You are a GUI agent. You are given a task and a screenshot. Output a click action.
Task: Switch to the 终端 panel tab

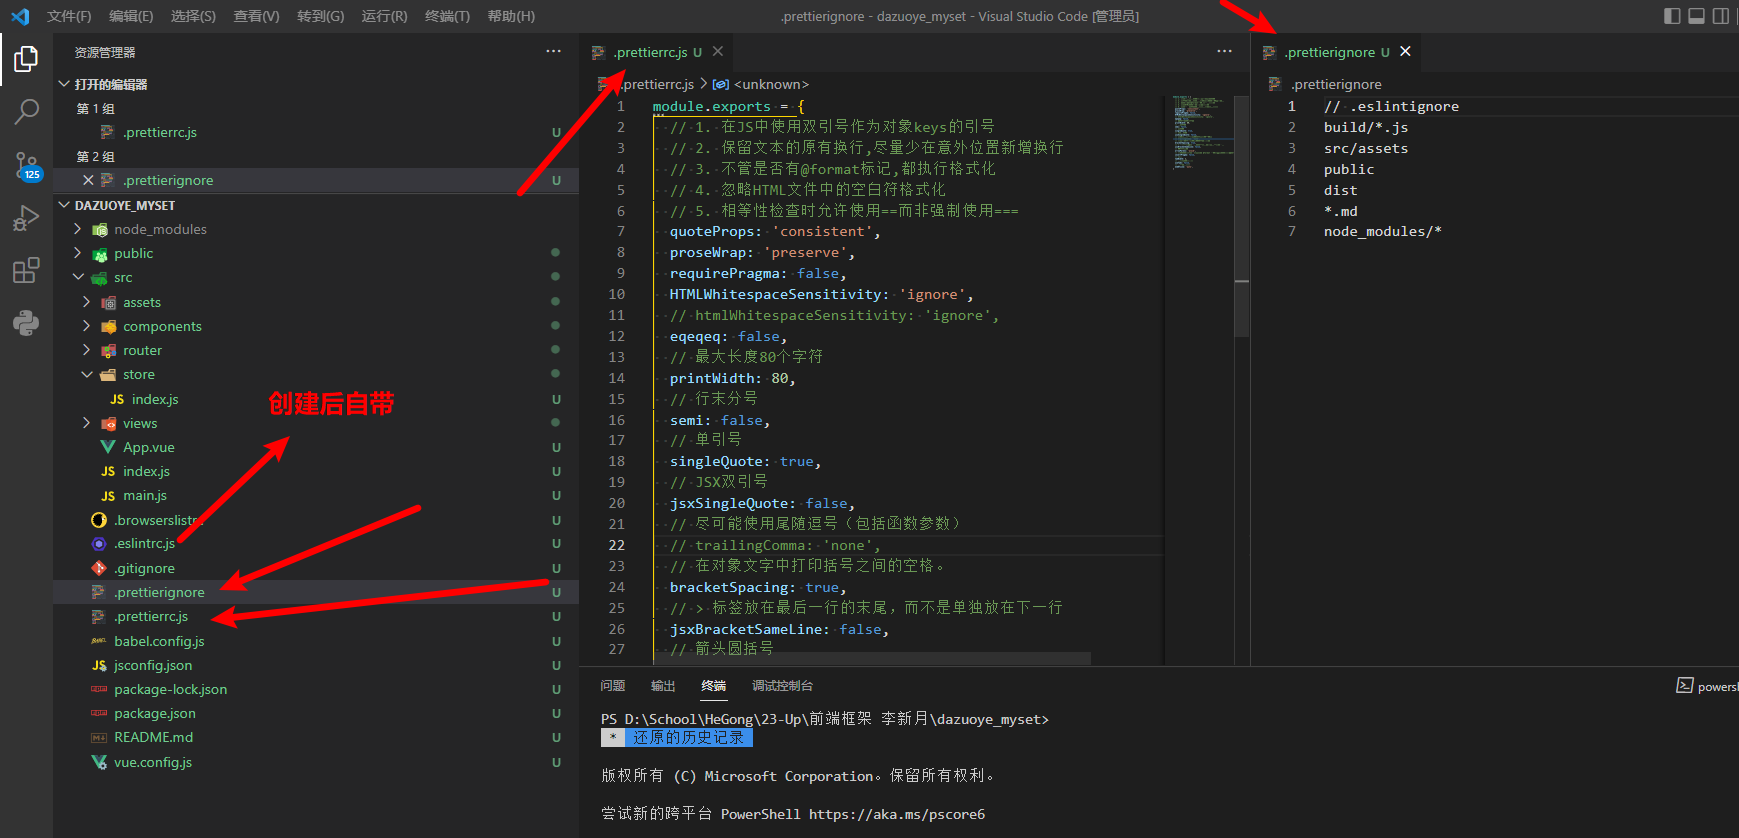pyautogui.click(x=714, y=686)
